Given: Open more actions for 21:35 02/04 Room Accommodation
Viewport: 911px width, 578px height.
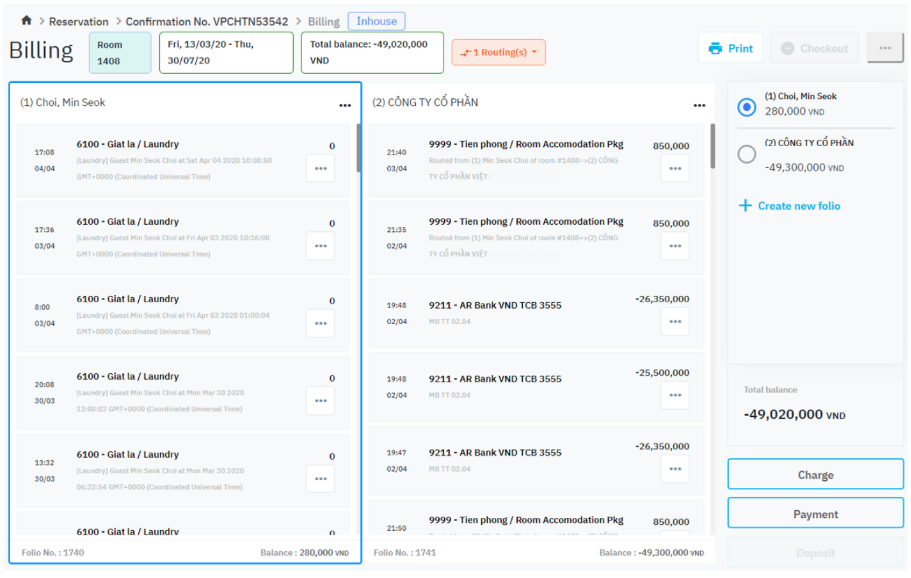Looking at the screenshot, I should [x=675, y=246].
